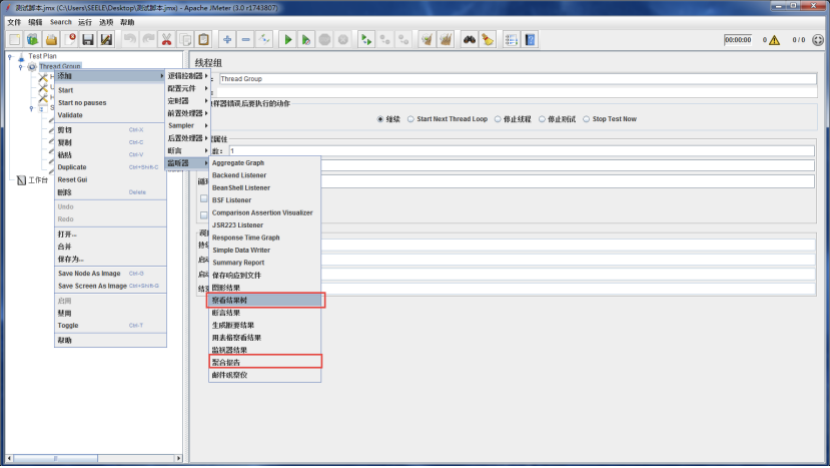
Task: Collapse the Thread Group tree node
Action: pyautogui.click(x=21, y=67)
